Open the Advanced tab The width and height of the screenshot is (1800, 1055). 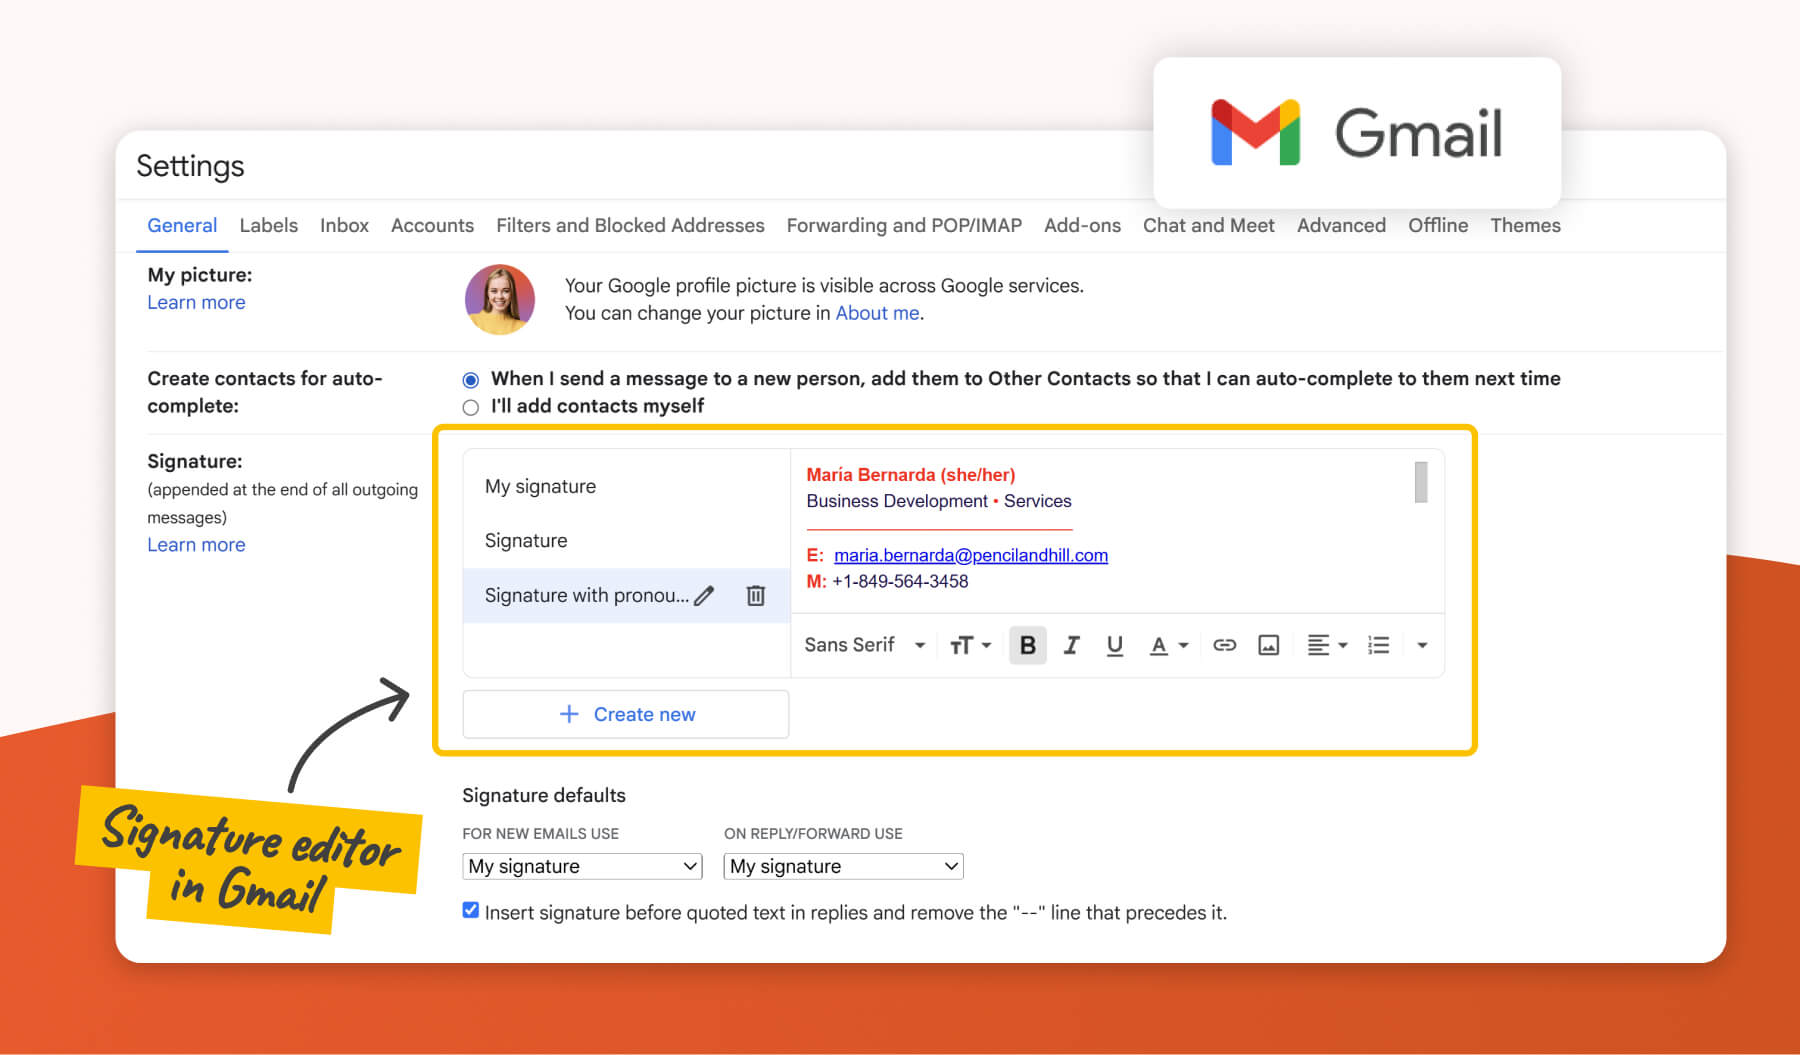(1341, 225)
